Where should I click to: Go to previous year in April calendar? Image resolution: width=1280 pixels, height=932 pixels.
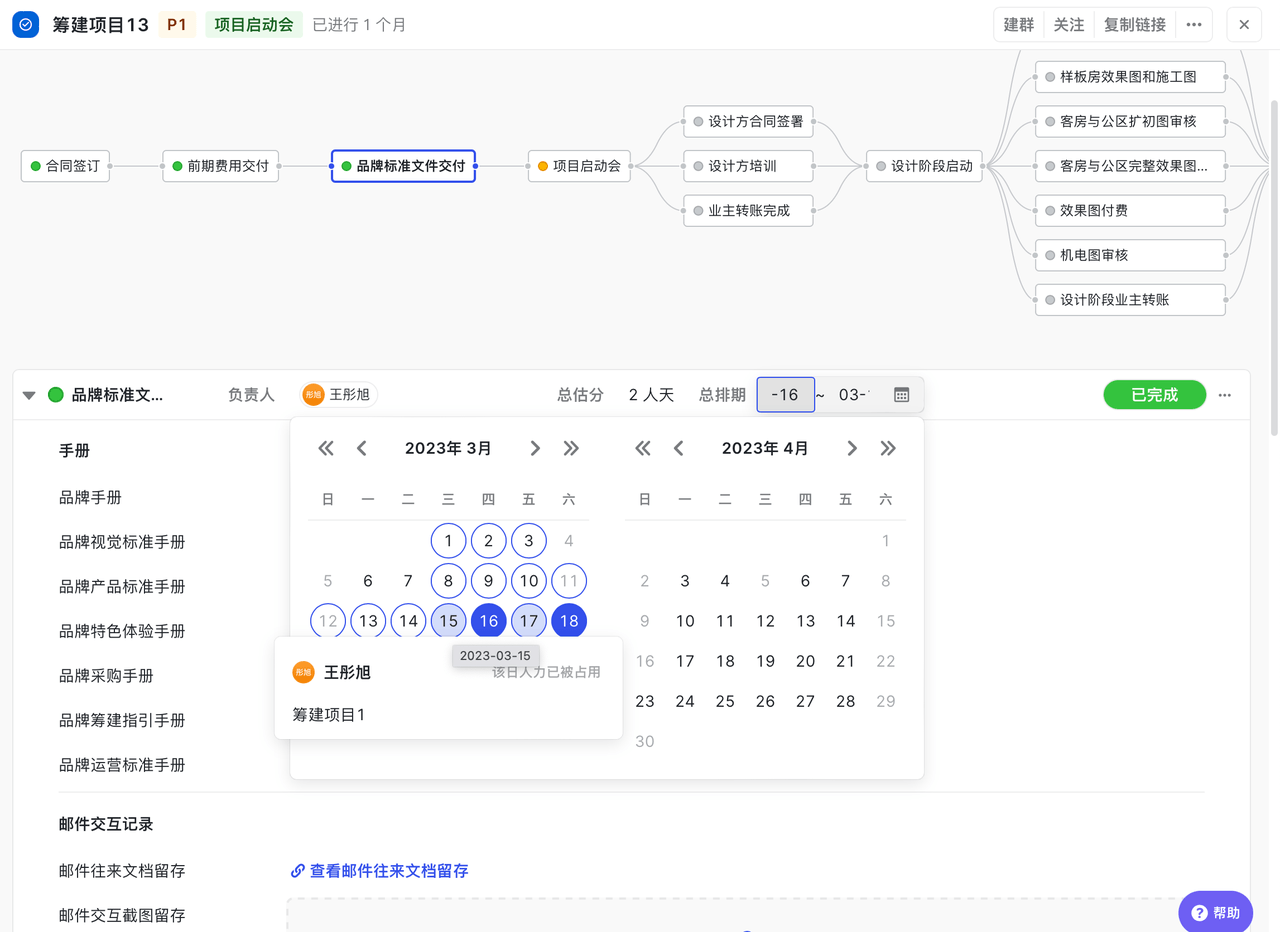643,448
